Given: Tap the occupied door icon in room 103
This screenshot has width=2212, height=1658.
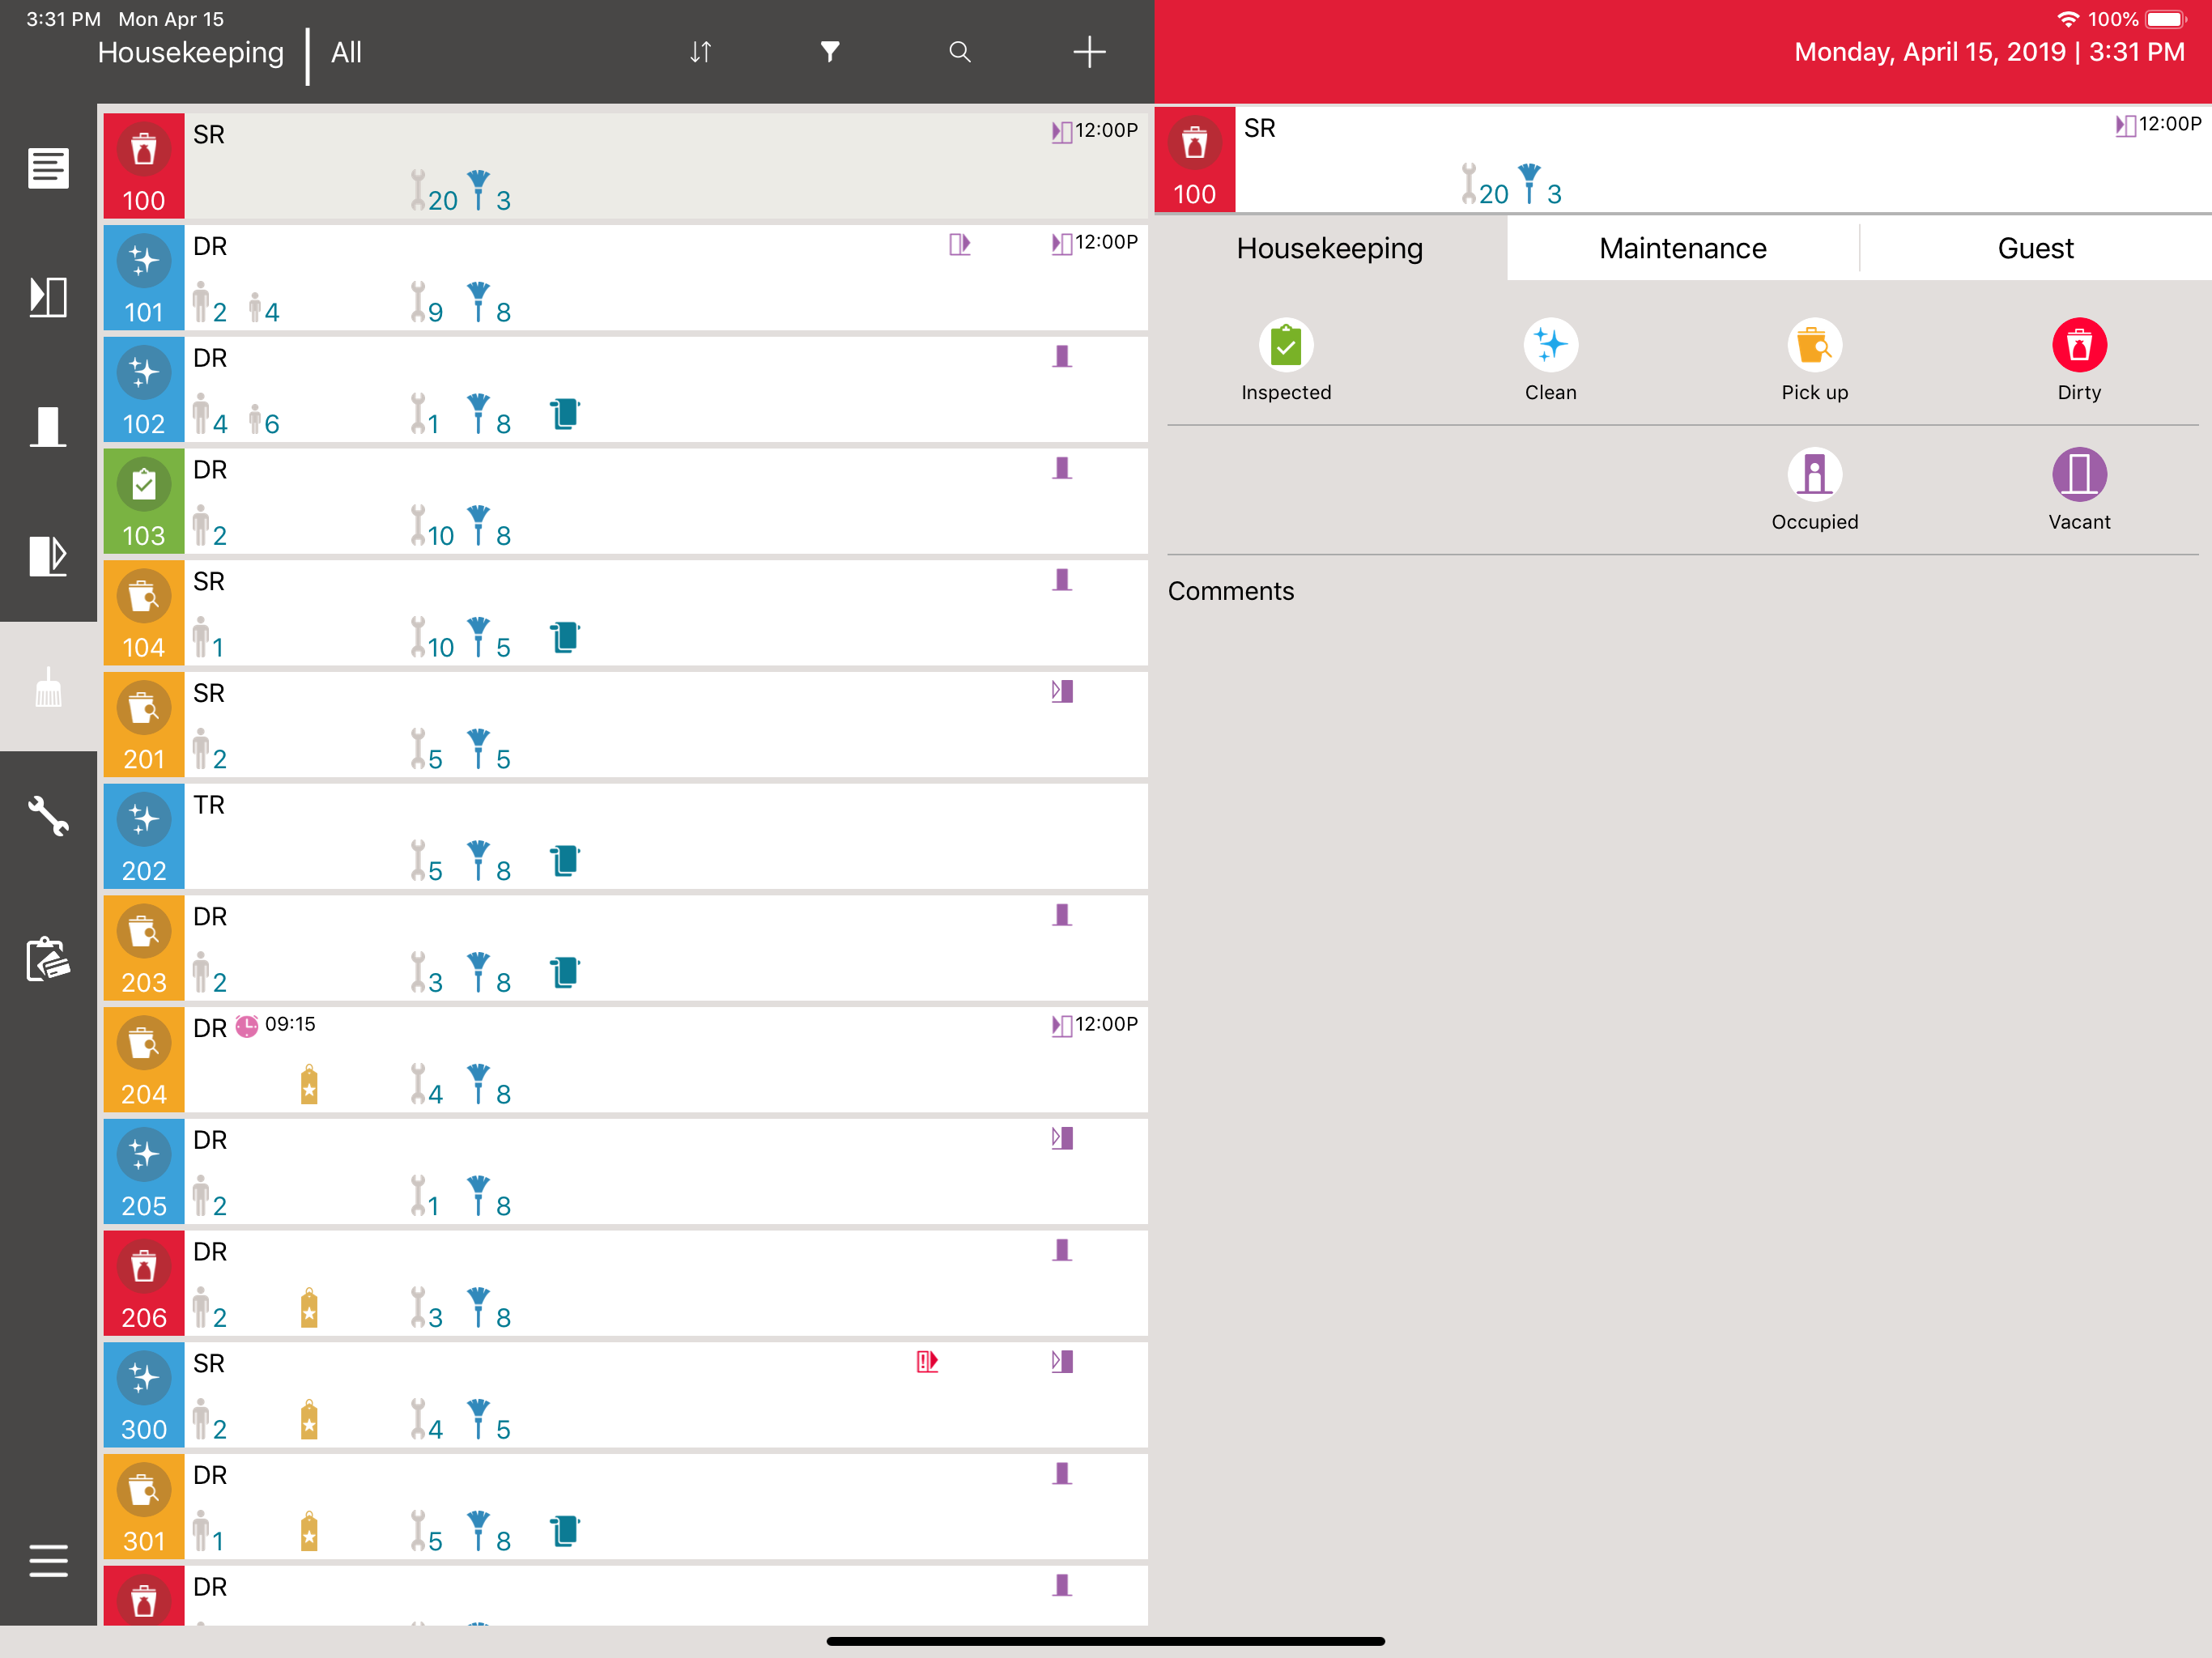Looking at the screenshot, I should 1062,468.
